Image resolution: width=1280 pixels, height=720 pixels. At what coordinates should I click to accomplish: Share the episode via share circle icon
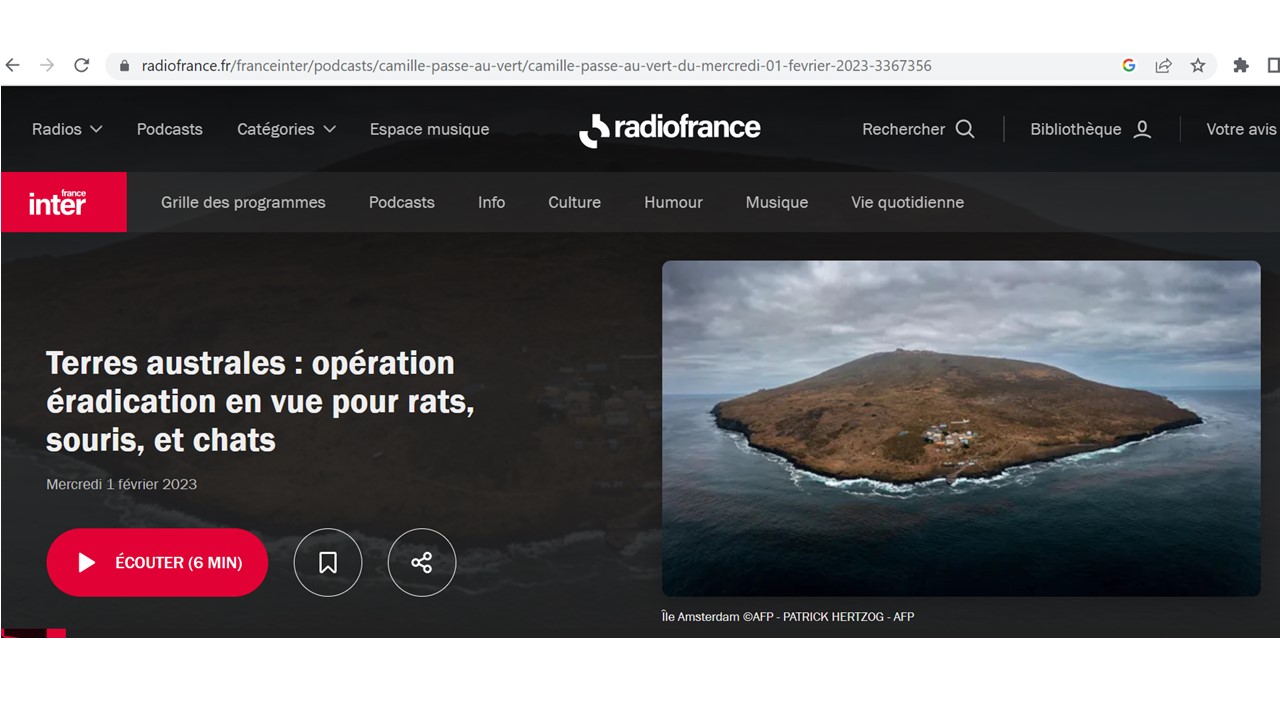[421, 562]
